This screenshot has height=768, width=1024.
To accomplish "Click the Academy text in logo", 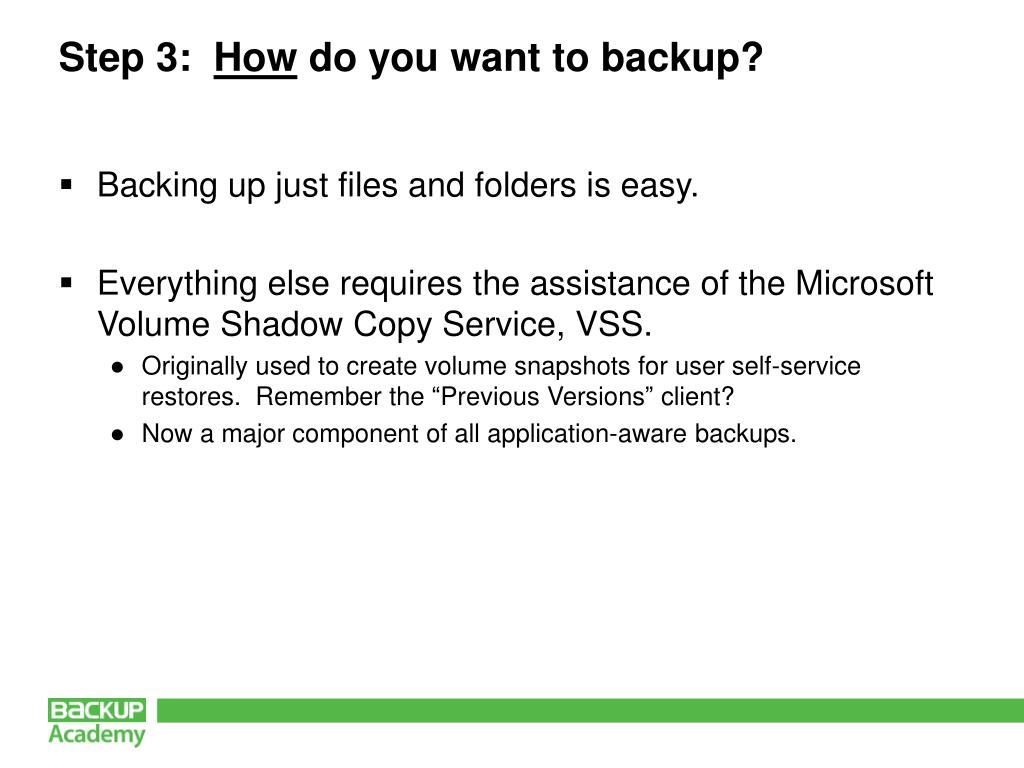I will (x=97, y=735).
